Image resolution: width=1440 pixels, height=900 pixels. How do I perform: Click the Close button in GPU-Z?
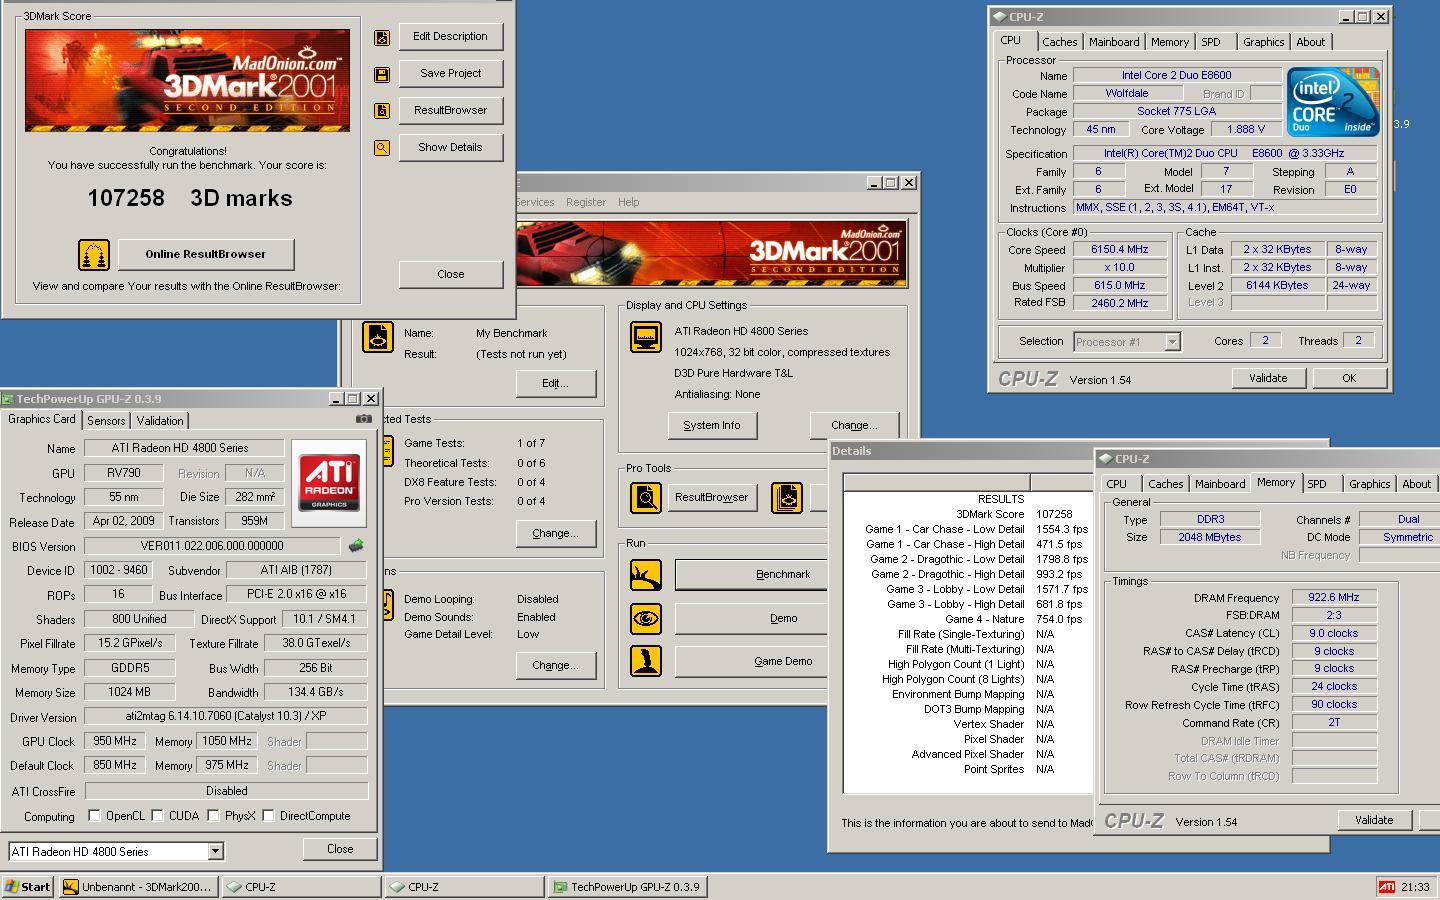(x=340, y=849)
